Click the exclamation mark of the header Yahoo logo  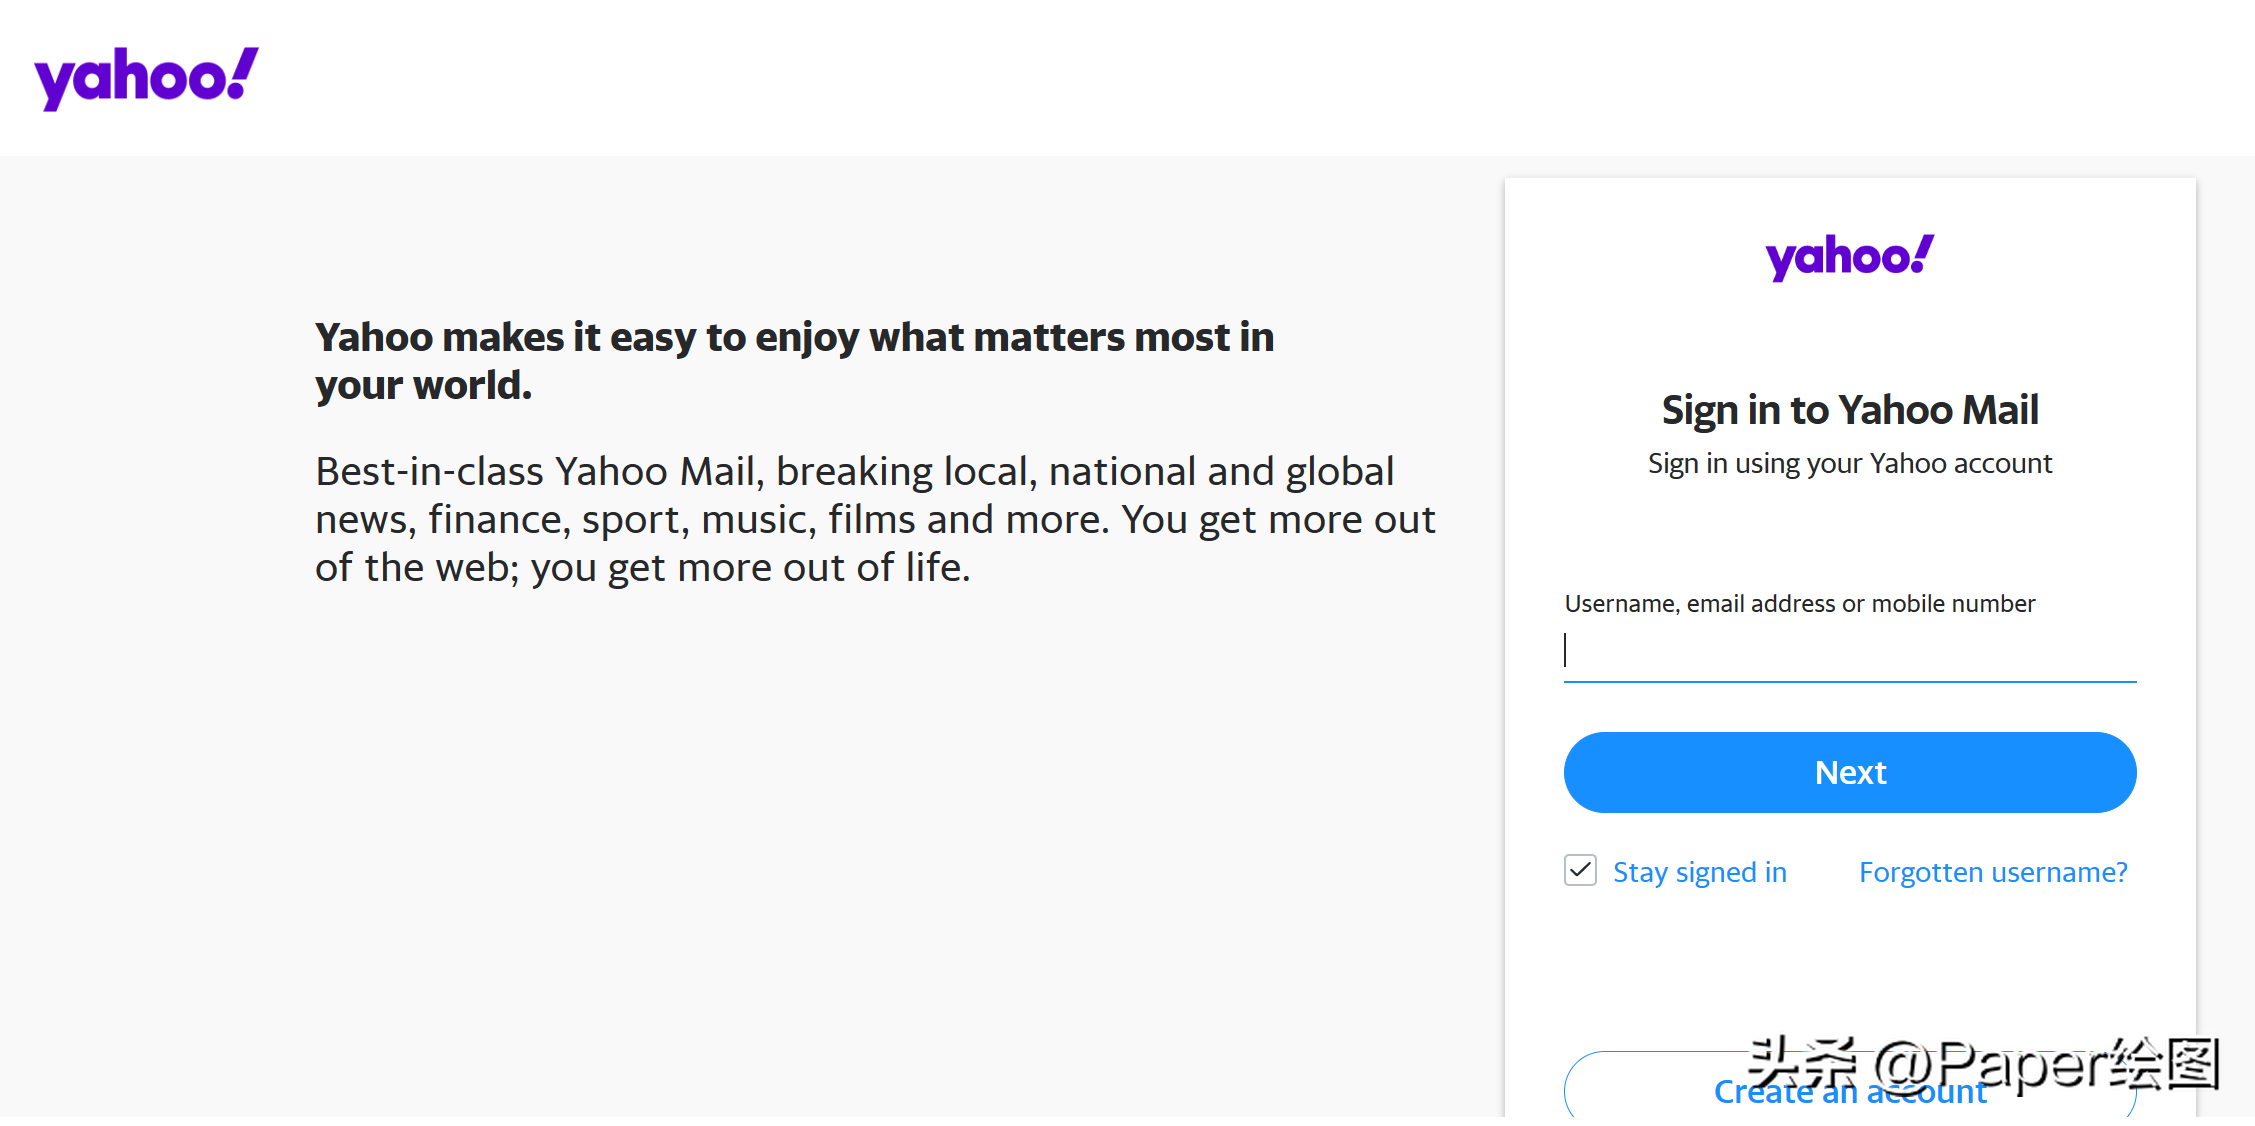pos(241,73)
